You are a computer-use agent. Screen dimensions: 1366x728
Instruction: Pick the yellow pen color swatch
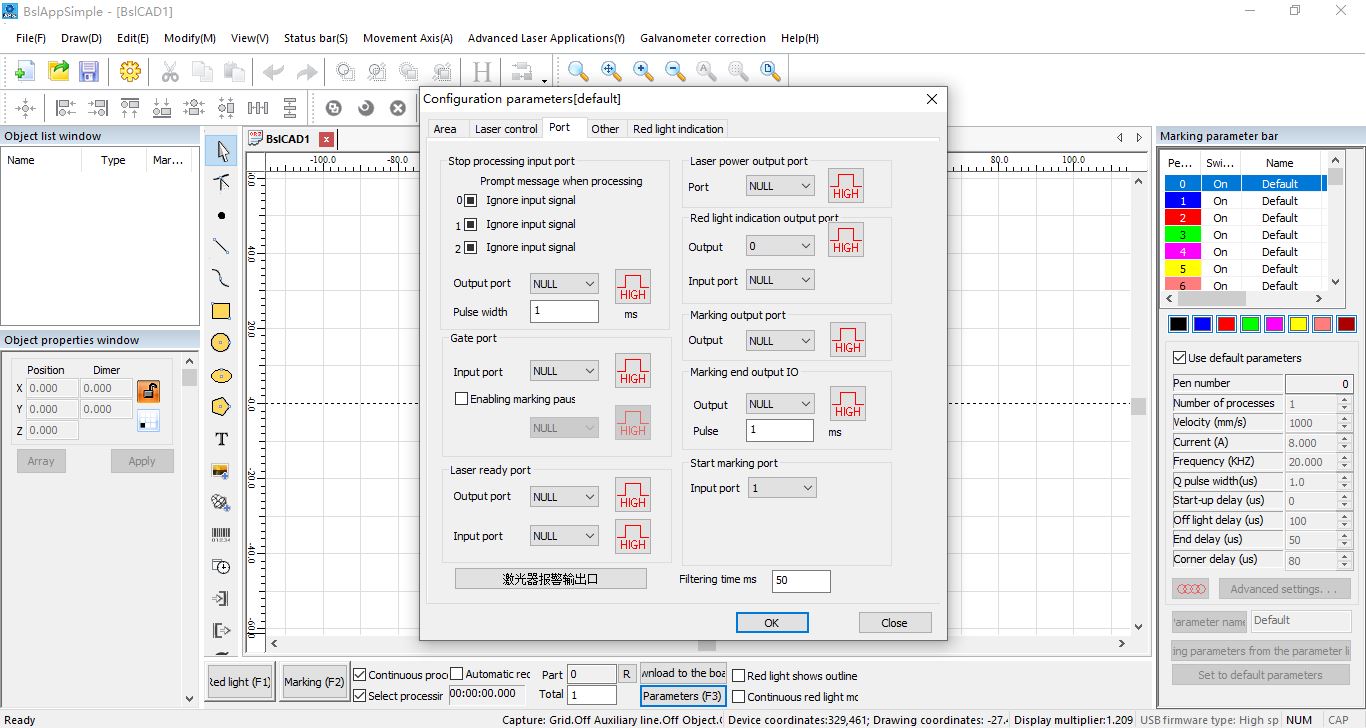click(1298, 324)
